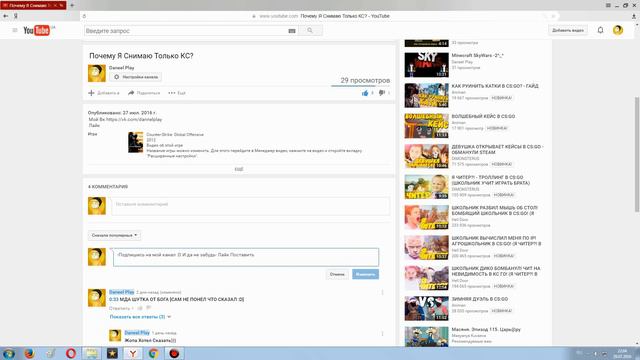Click the 'Counter-Strike: Global Offensive' game title

pyautogui.click(x=175, y=134)
